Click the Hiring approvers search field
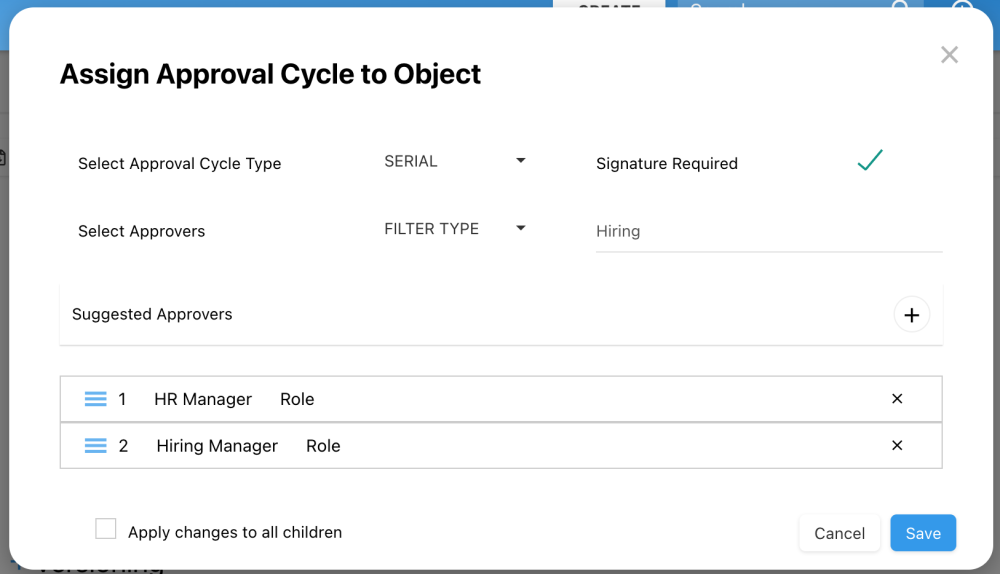The image size is (1000, 574). click(x=768, y=231)
